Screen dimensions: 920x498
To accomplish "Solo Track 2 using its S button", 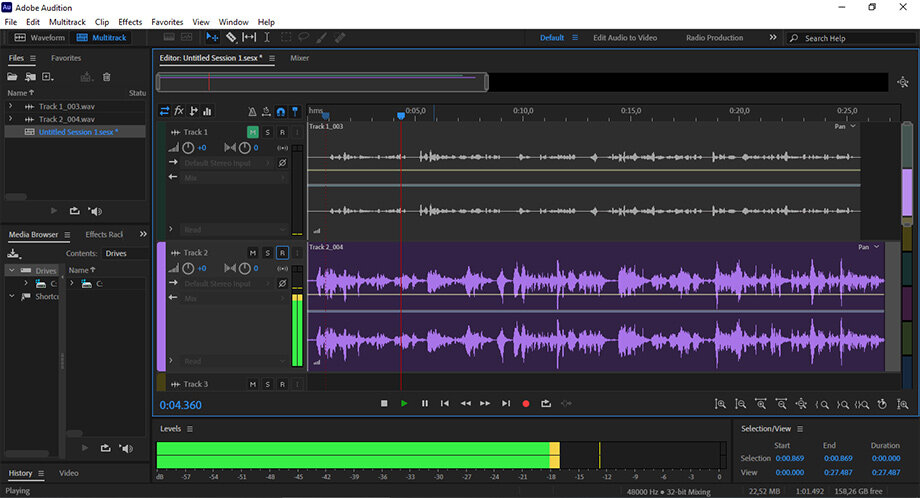I will [268, 253].
